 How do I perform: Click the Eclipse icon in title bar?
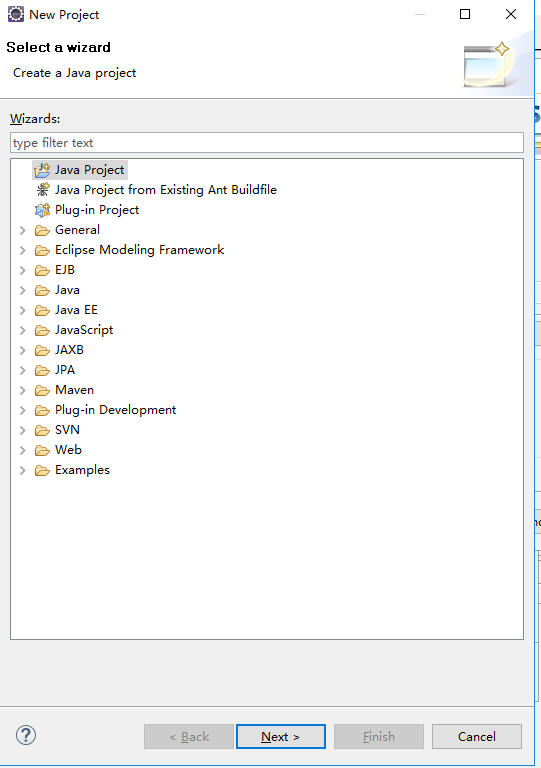pyautogui.click(x=16, y=14)
